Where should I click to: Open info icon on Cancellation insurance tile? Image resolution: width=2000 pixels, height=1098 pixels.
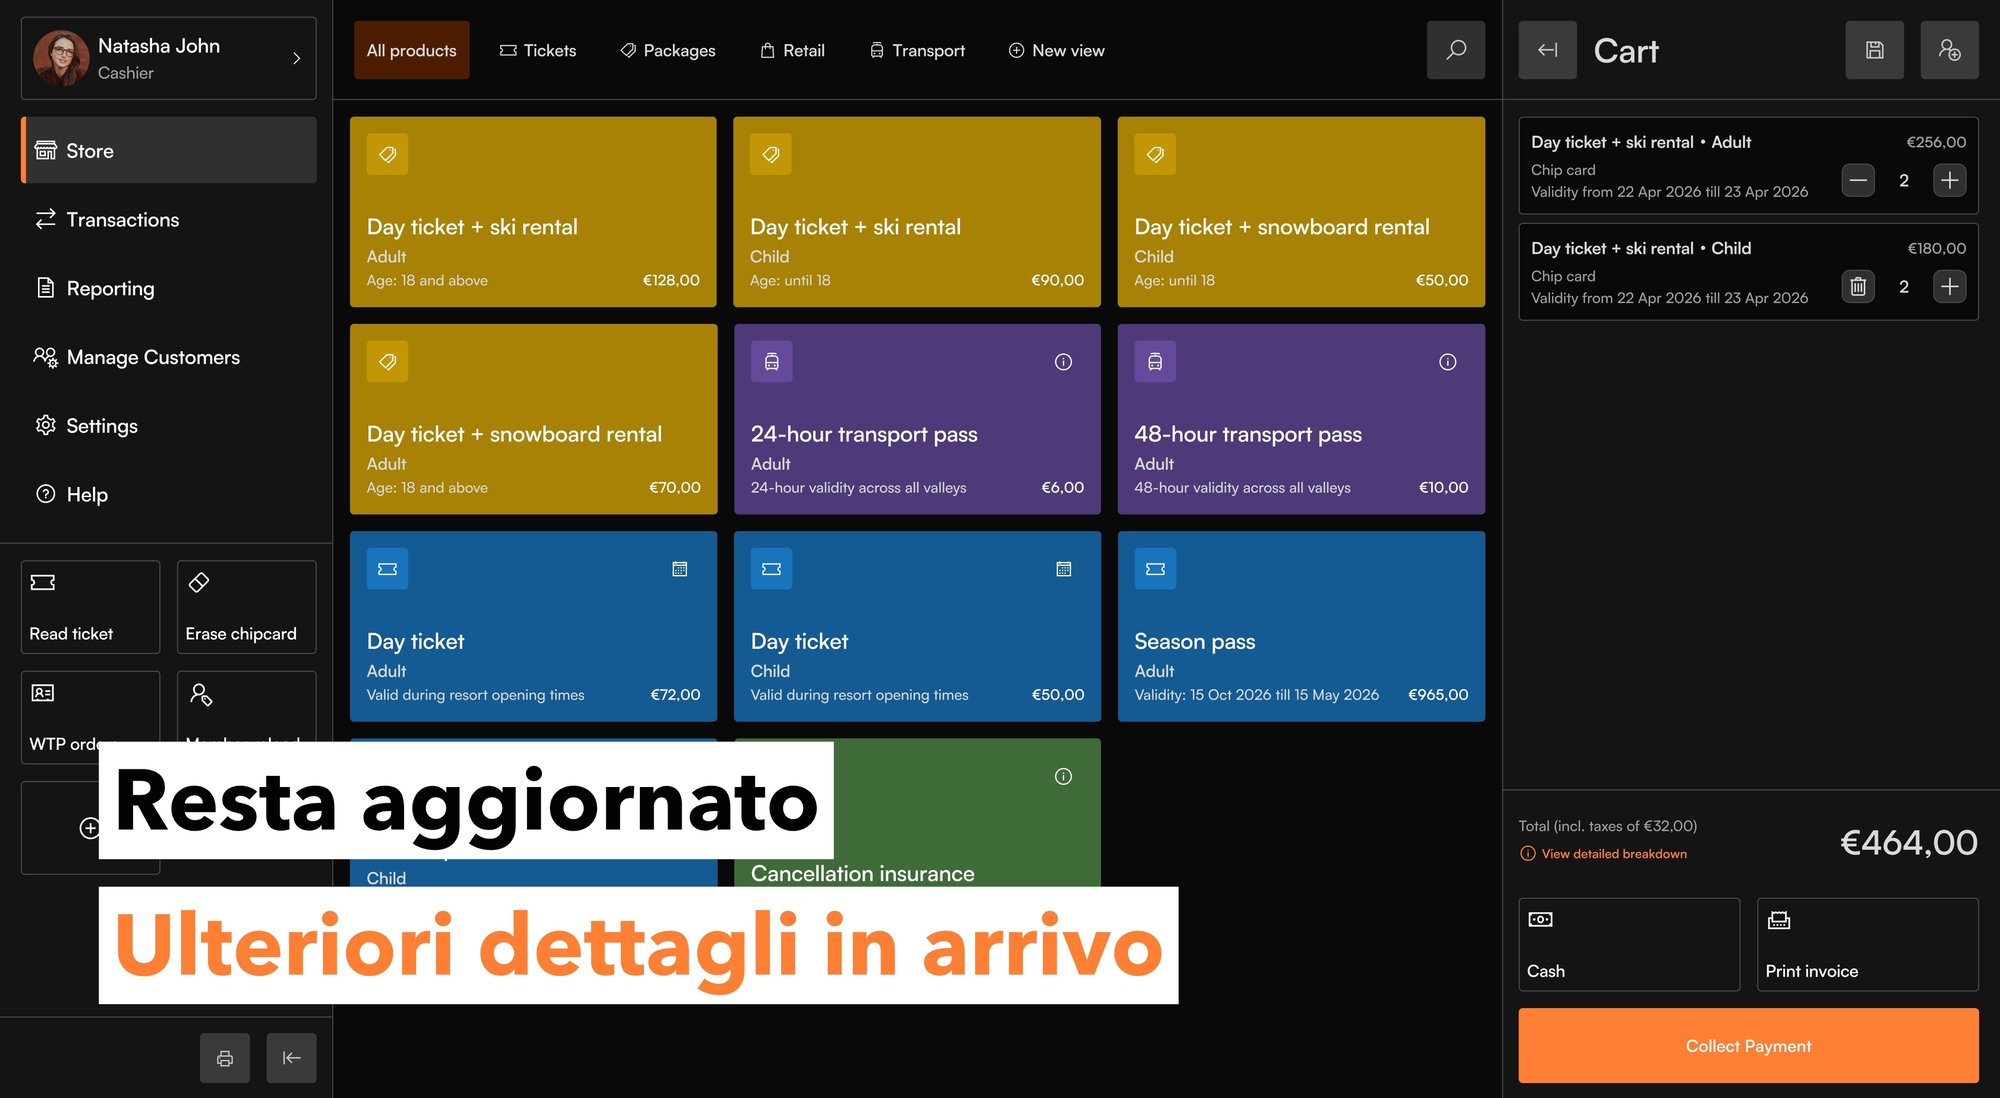click(1063, 776)
